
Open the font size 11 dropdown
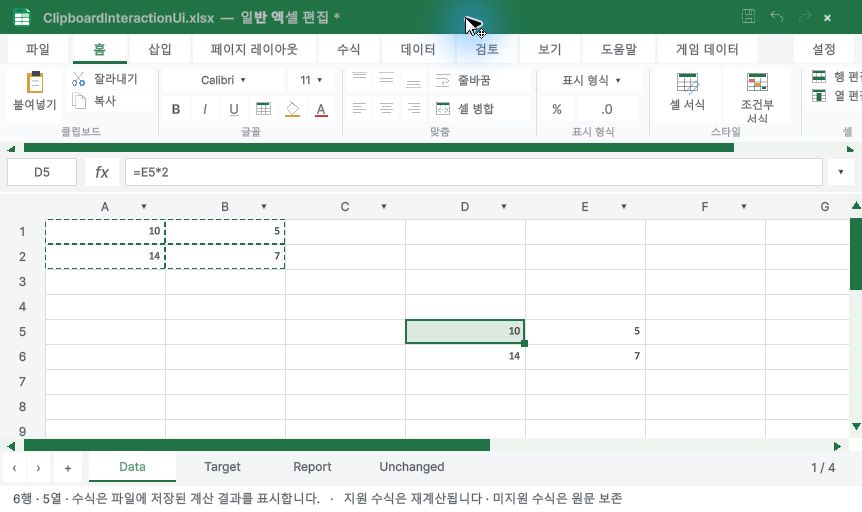click(x=311, y=80)
